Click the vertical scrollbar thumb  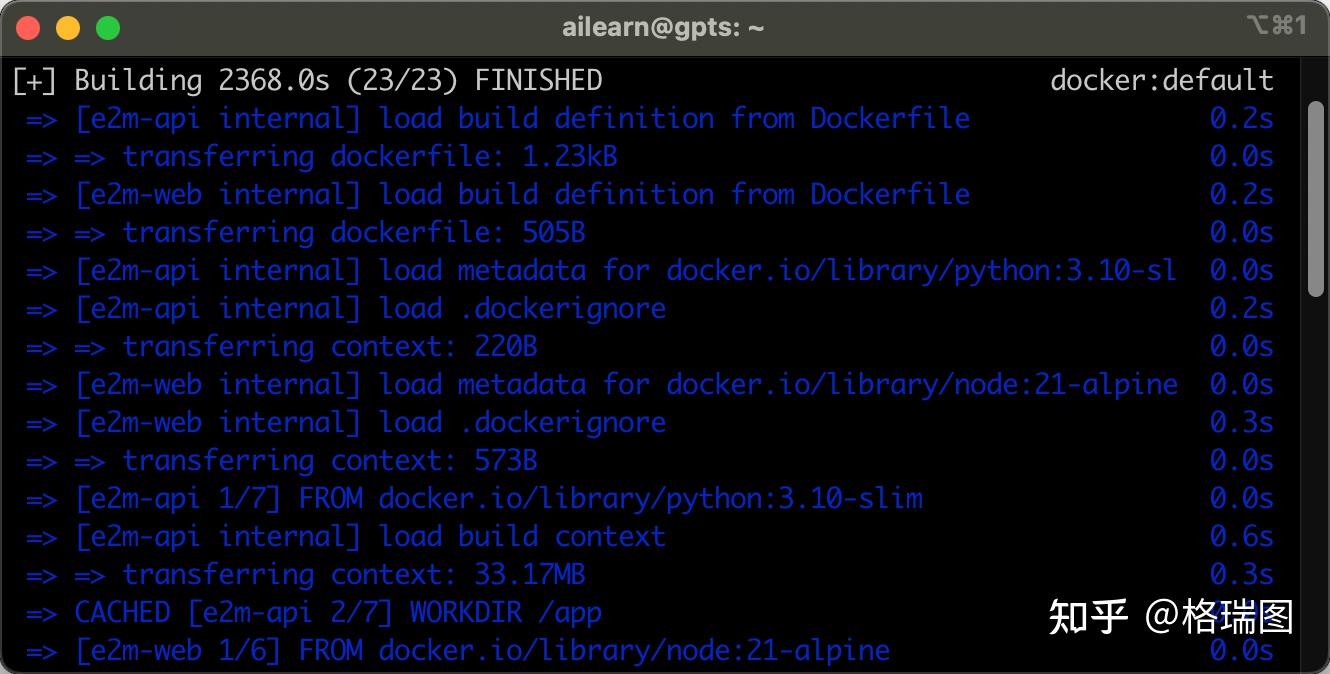coord(1316,196)
